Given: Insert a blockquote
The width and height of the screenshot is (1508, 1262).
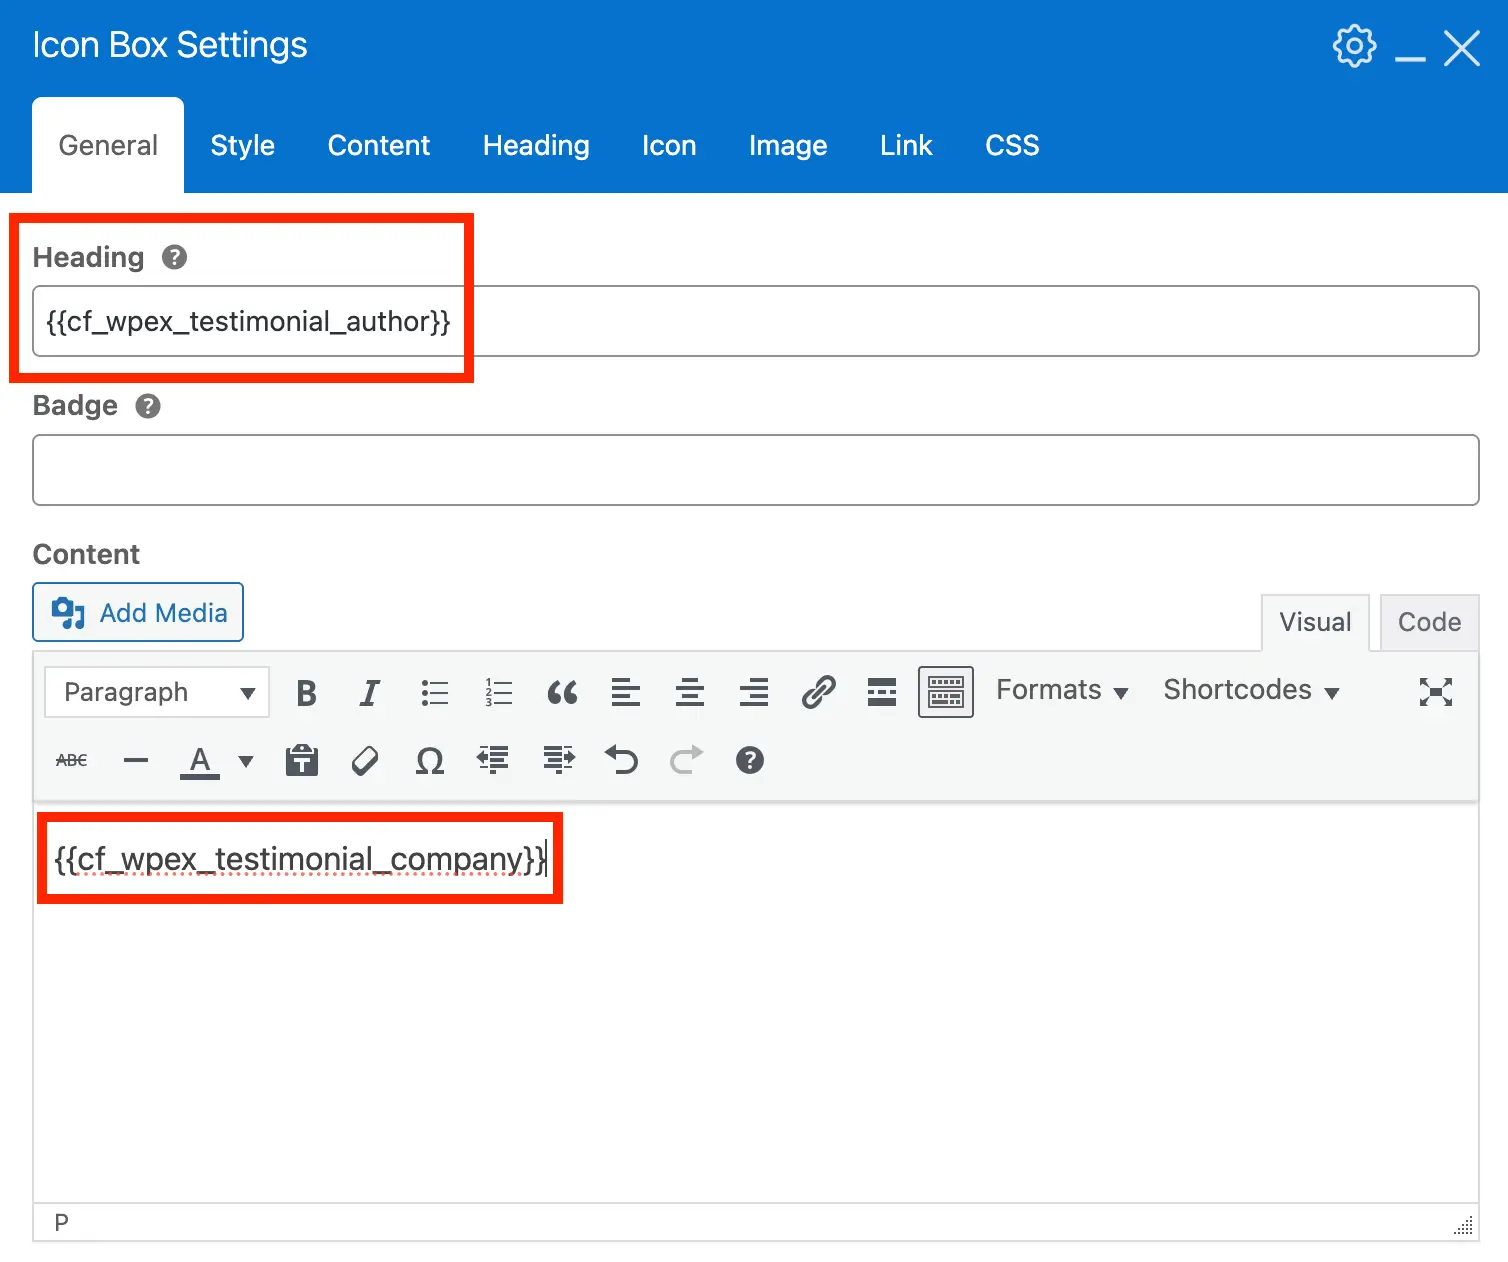Looking at the screenshot, I should pyautogui.click(x=562, y=692).
